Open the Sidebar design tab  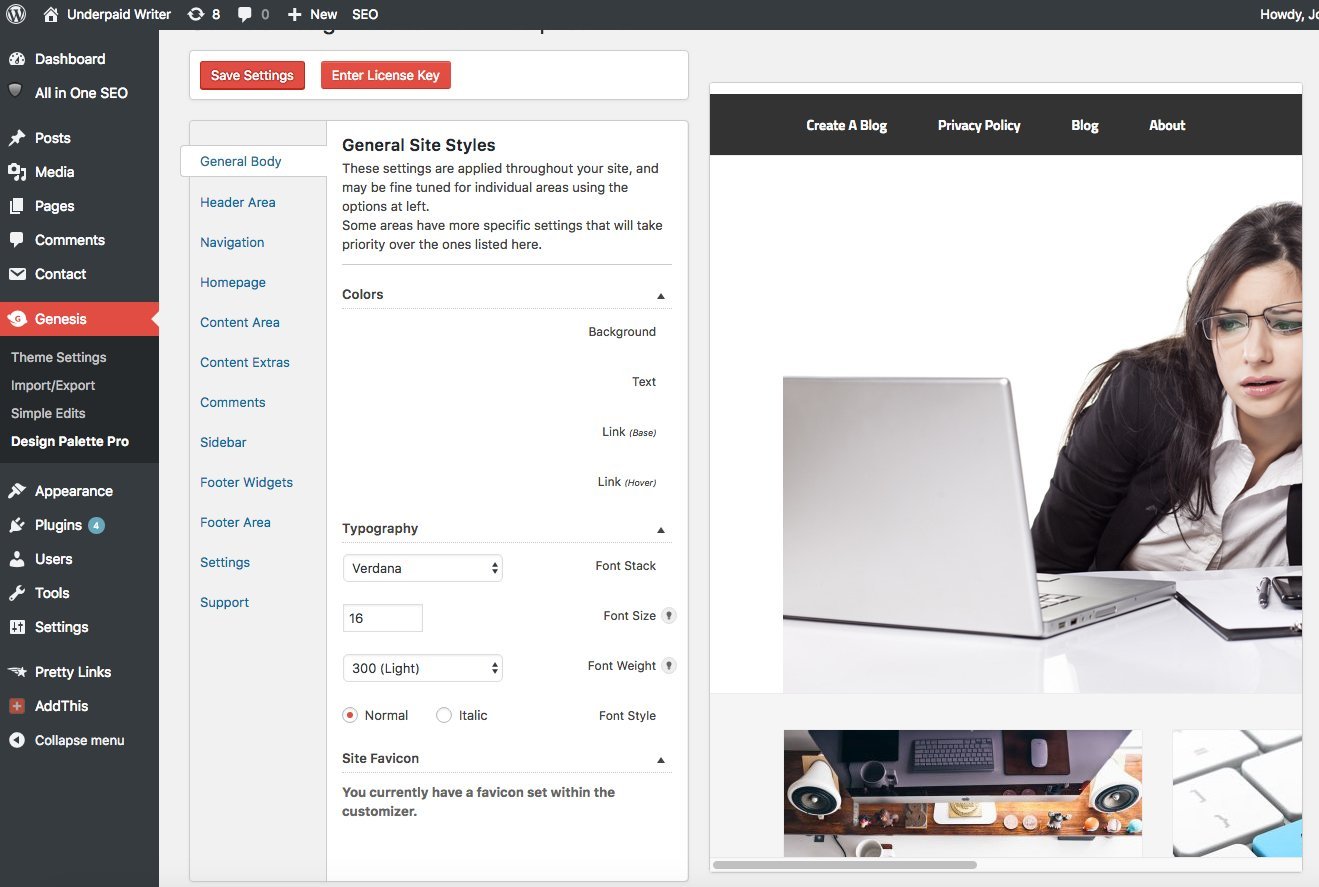click(223, 442)
